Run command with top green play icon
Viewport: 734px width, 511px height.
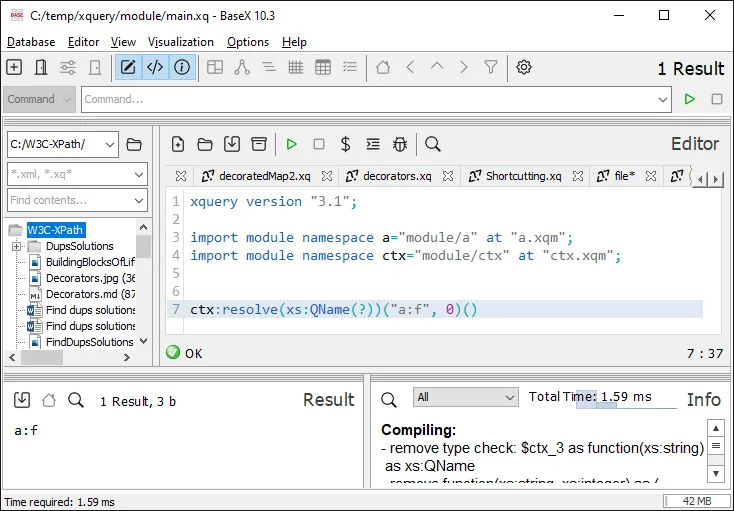pos(690,99)
